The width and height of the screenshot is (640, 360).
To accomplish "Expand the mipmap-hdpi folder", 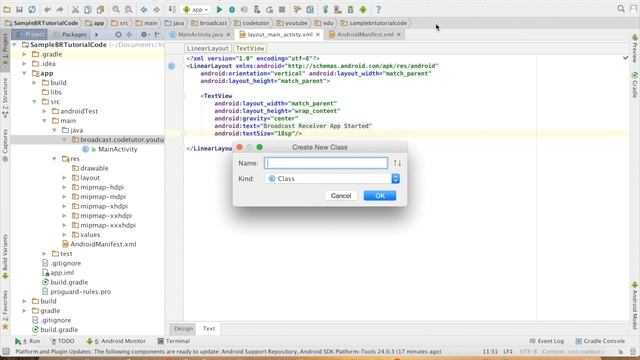I will coord(64,187).
